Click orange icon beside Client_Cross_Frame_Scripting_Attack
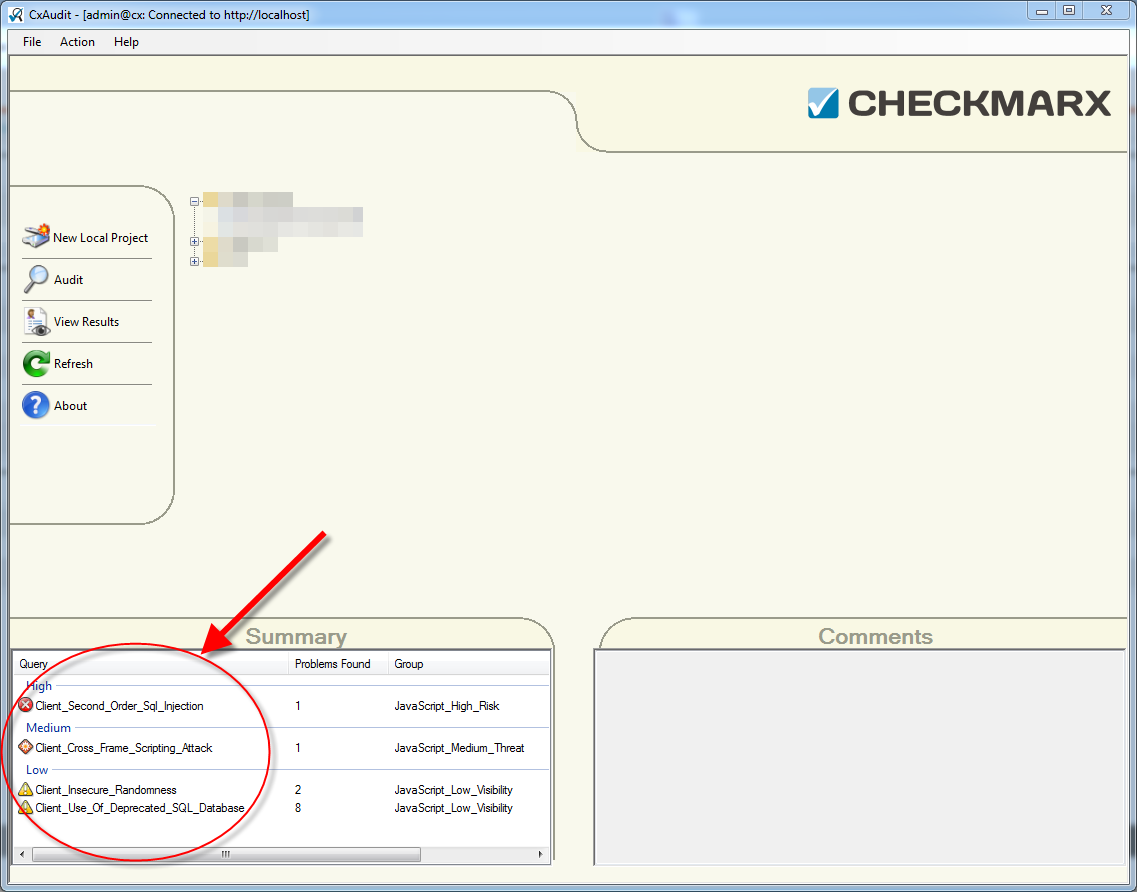The width and height of the screenshot is (1137, 892). [x=25, y=747]
